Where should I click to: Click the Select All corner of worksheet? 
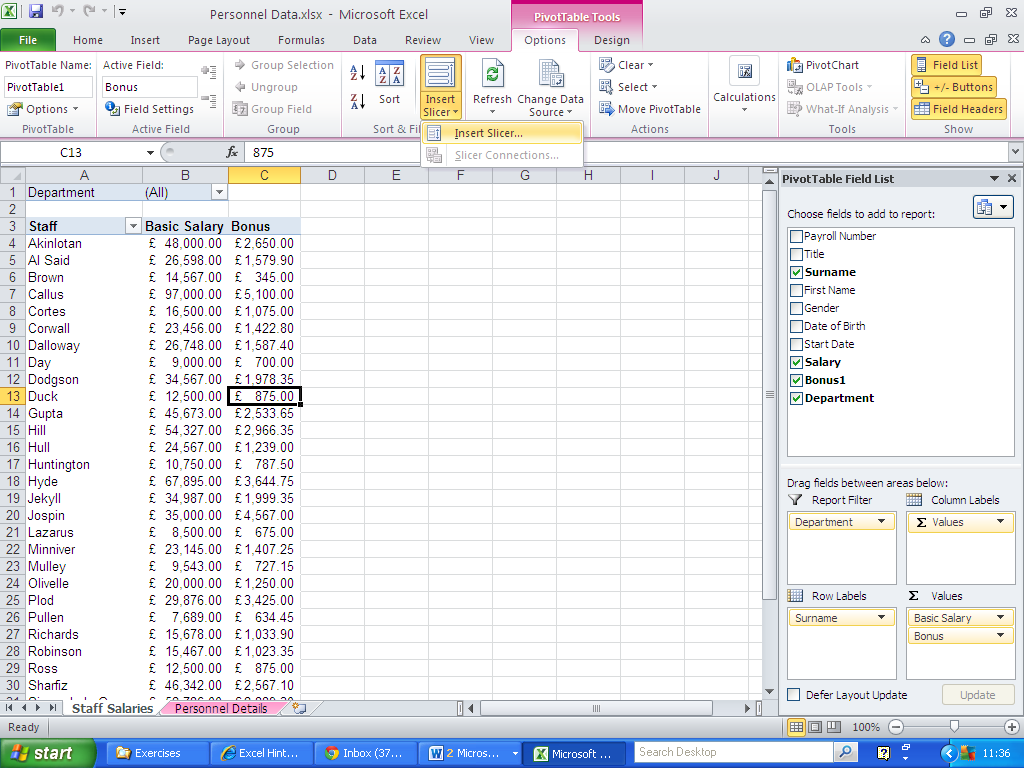pos(13,175)
